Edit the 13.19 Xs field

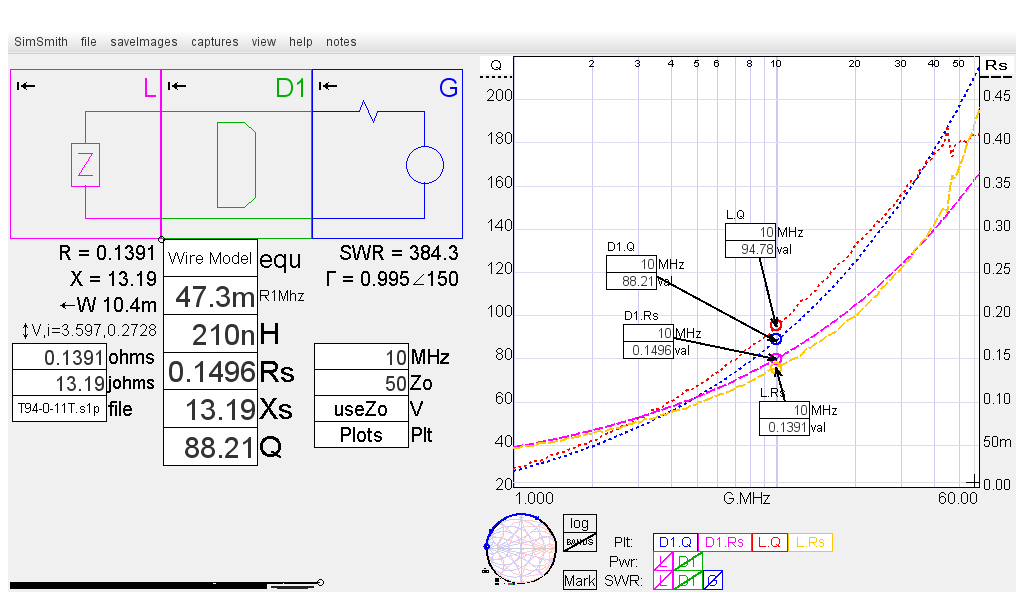tap(210, 409)
